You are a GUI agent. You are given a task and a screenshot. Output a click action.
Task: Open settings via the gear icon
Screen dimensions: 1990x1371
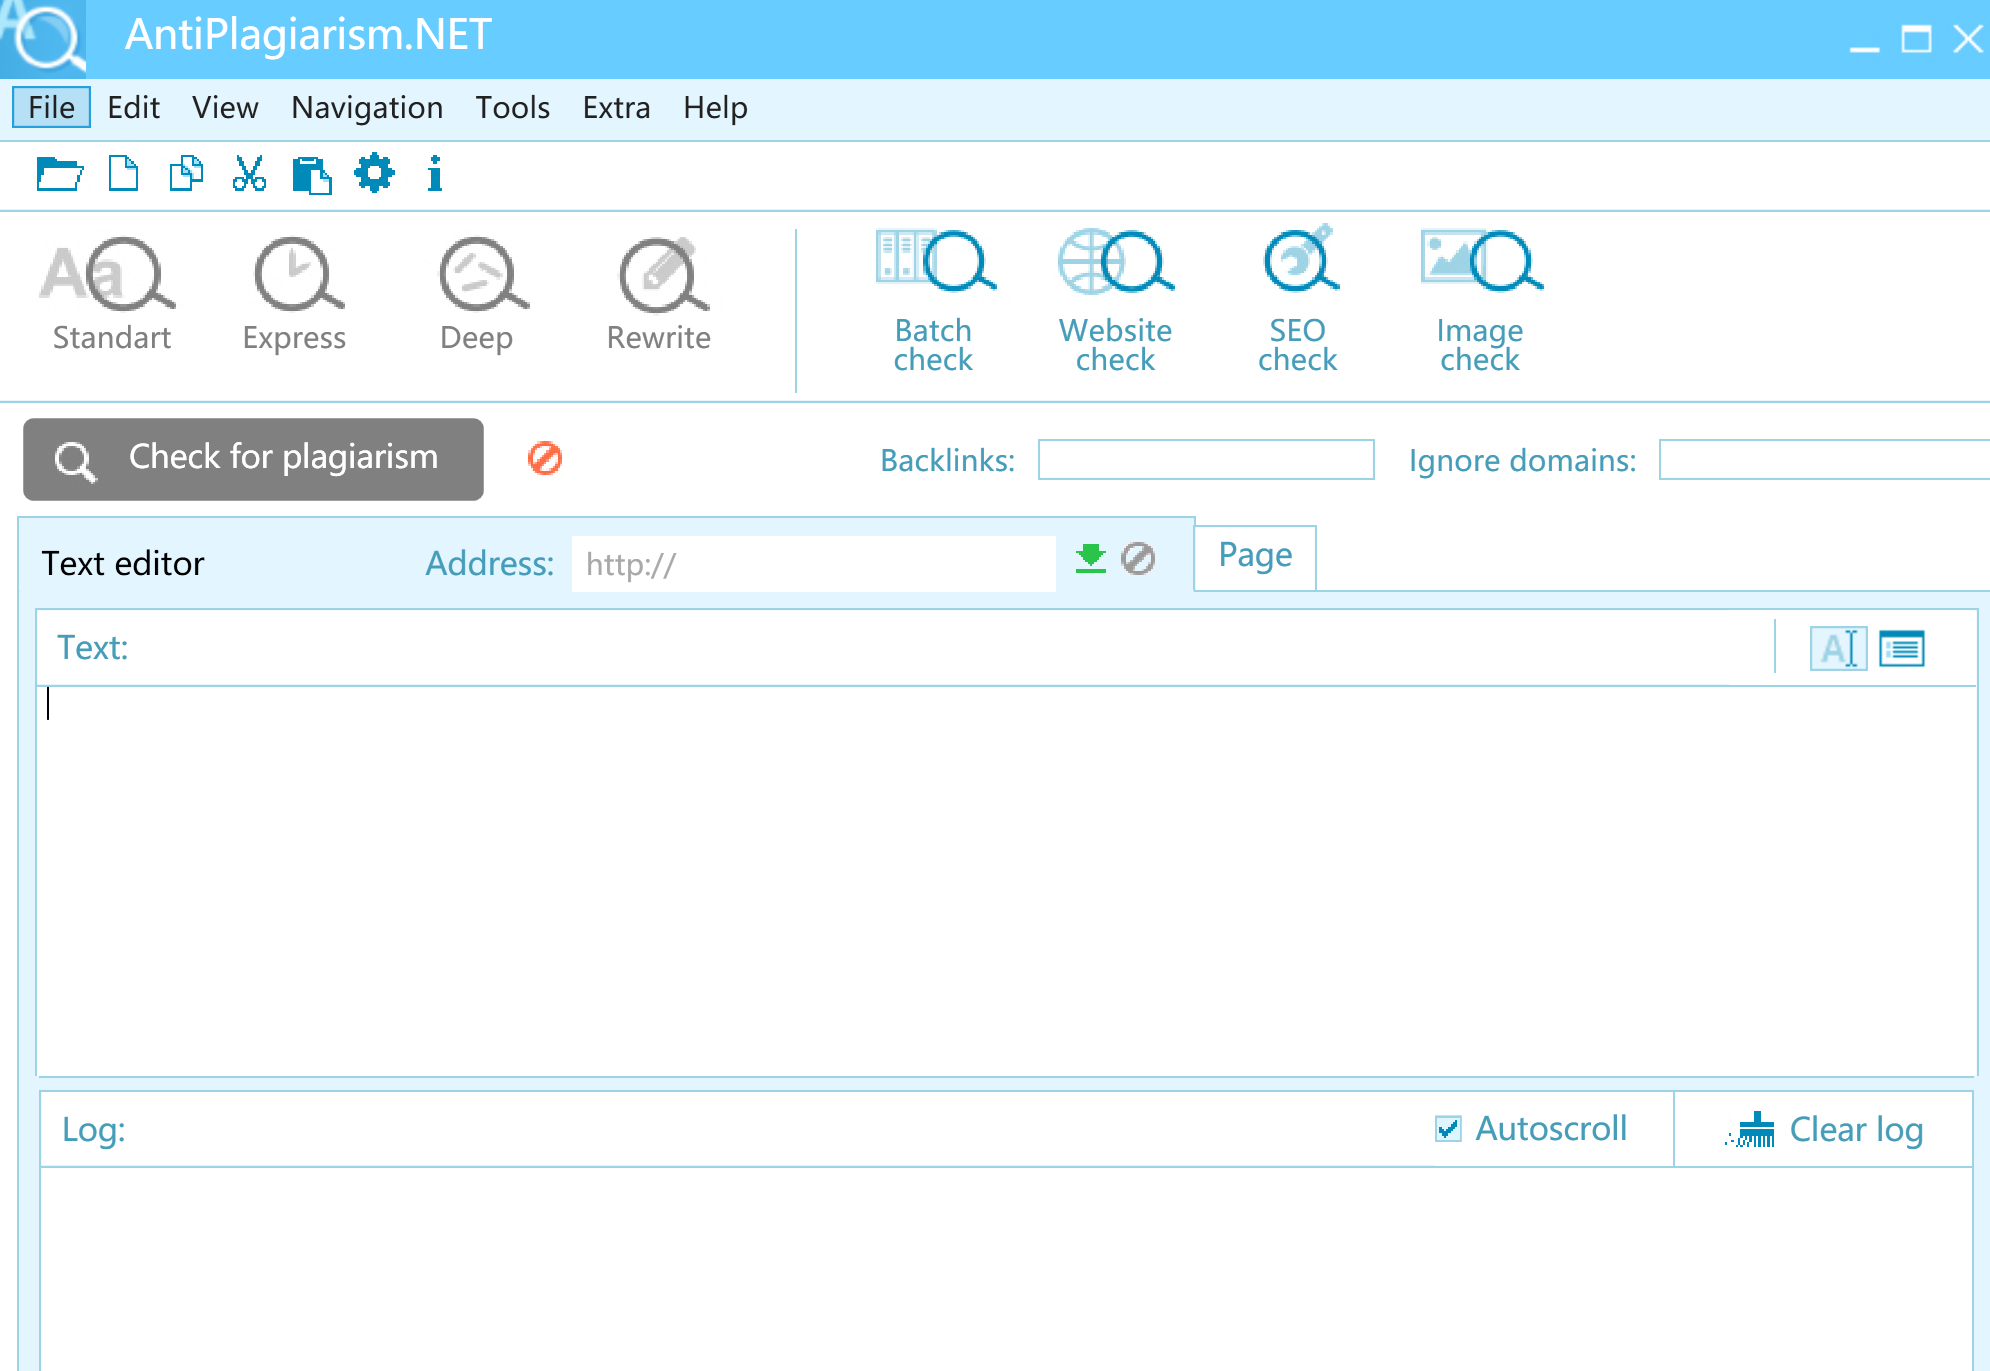point(374,173)
